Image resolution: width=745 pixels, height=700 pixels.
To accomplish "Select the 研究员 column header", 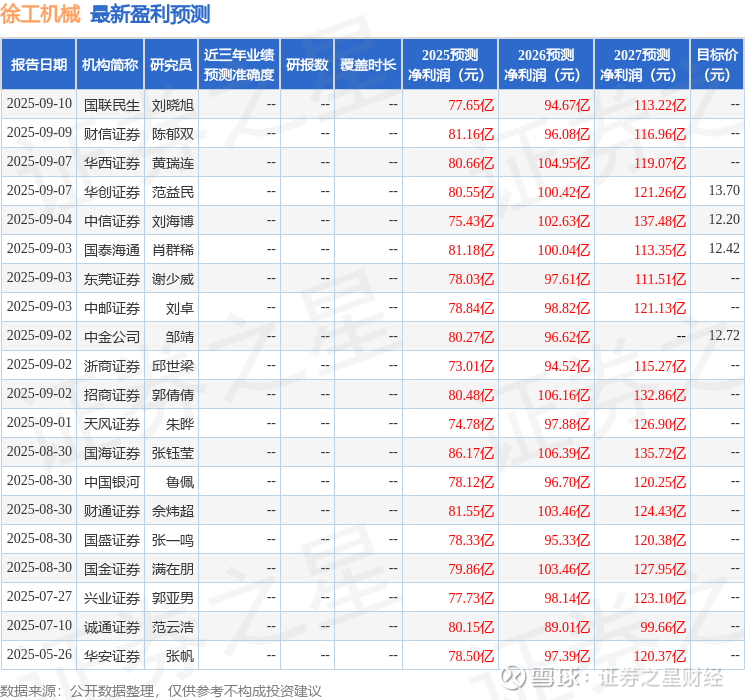I will click(x=171, y=65).
